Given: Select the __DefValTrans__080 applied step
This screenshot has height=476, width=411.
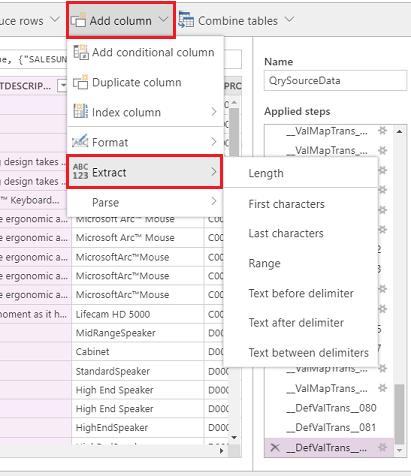Looking at the screenshot, I should pos(331,408).
